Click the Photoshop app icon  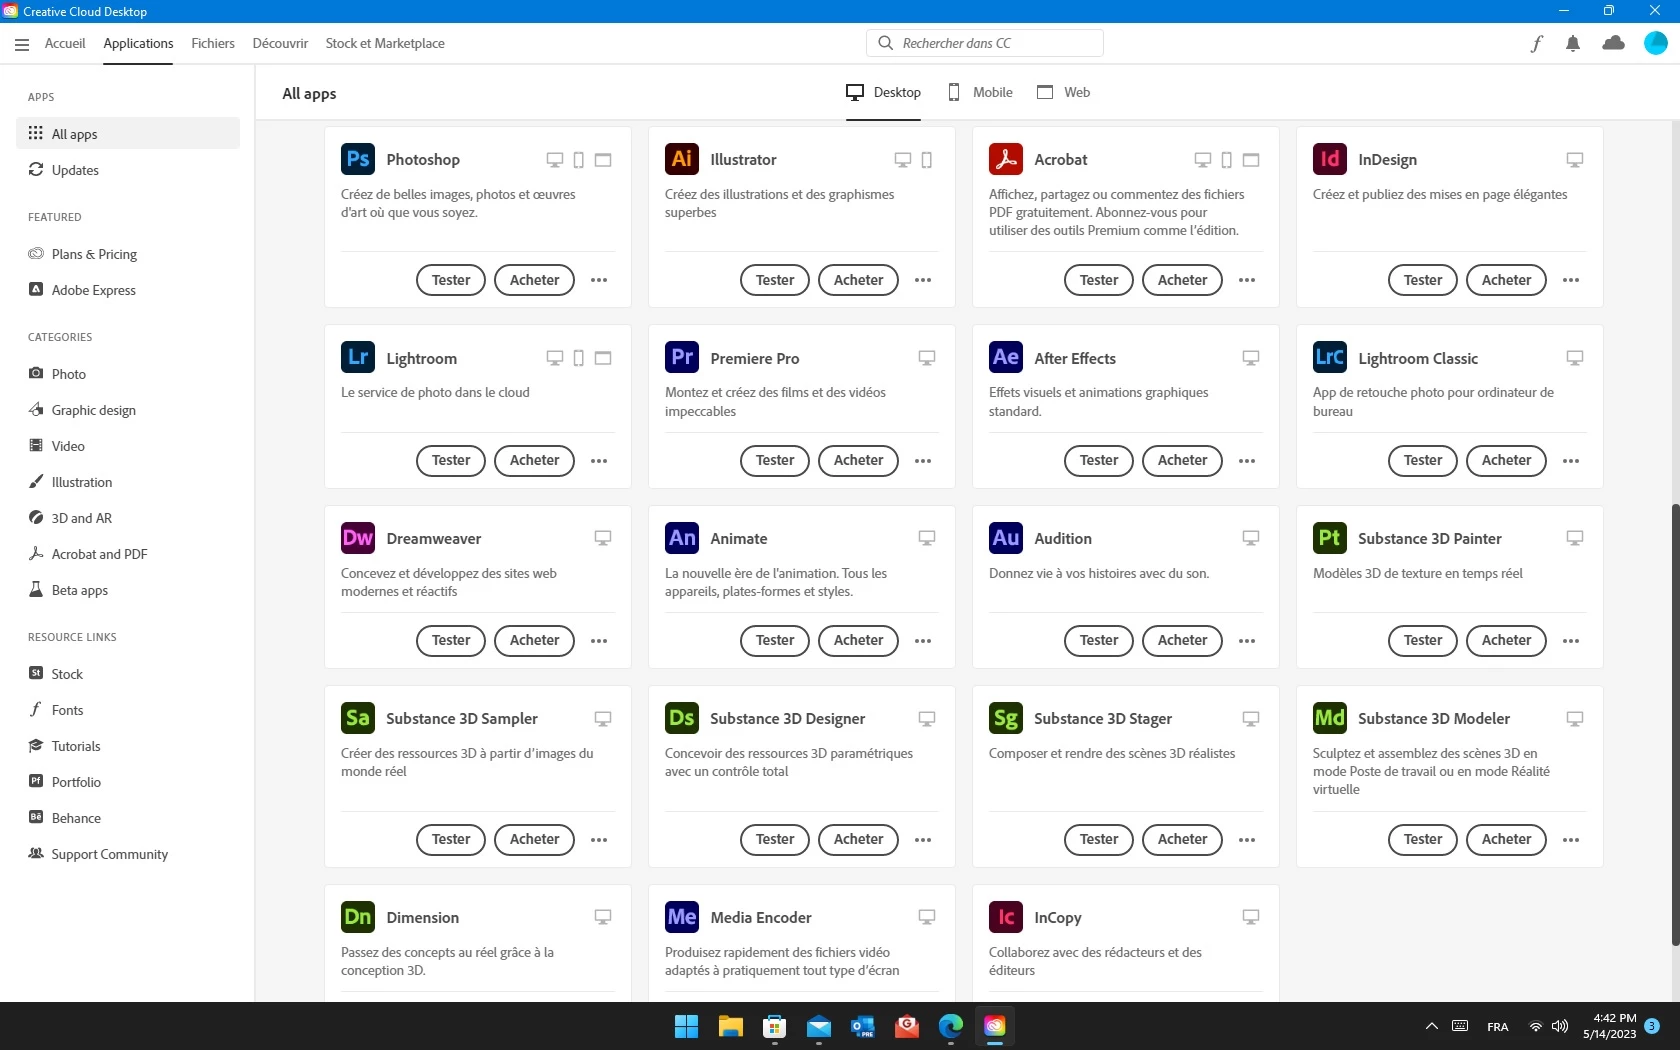pyautogui.click(x=358, y=159)
